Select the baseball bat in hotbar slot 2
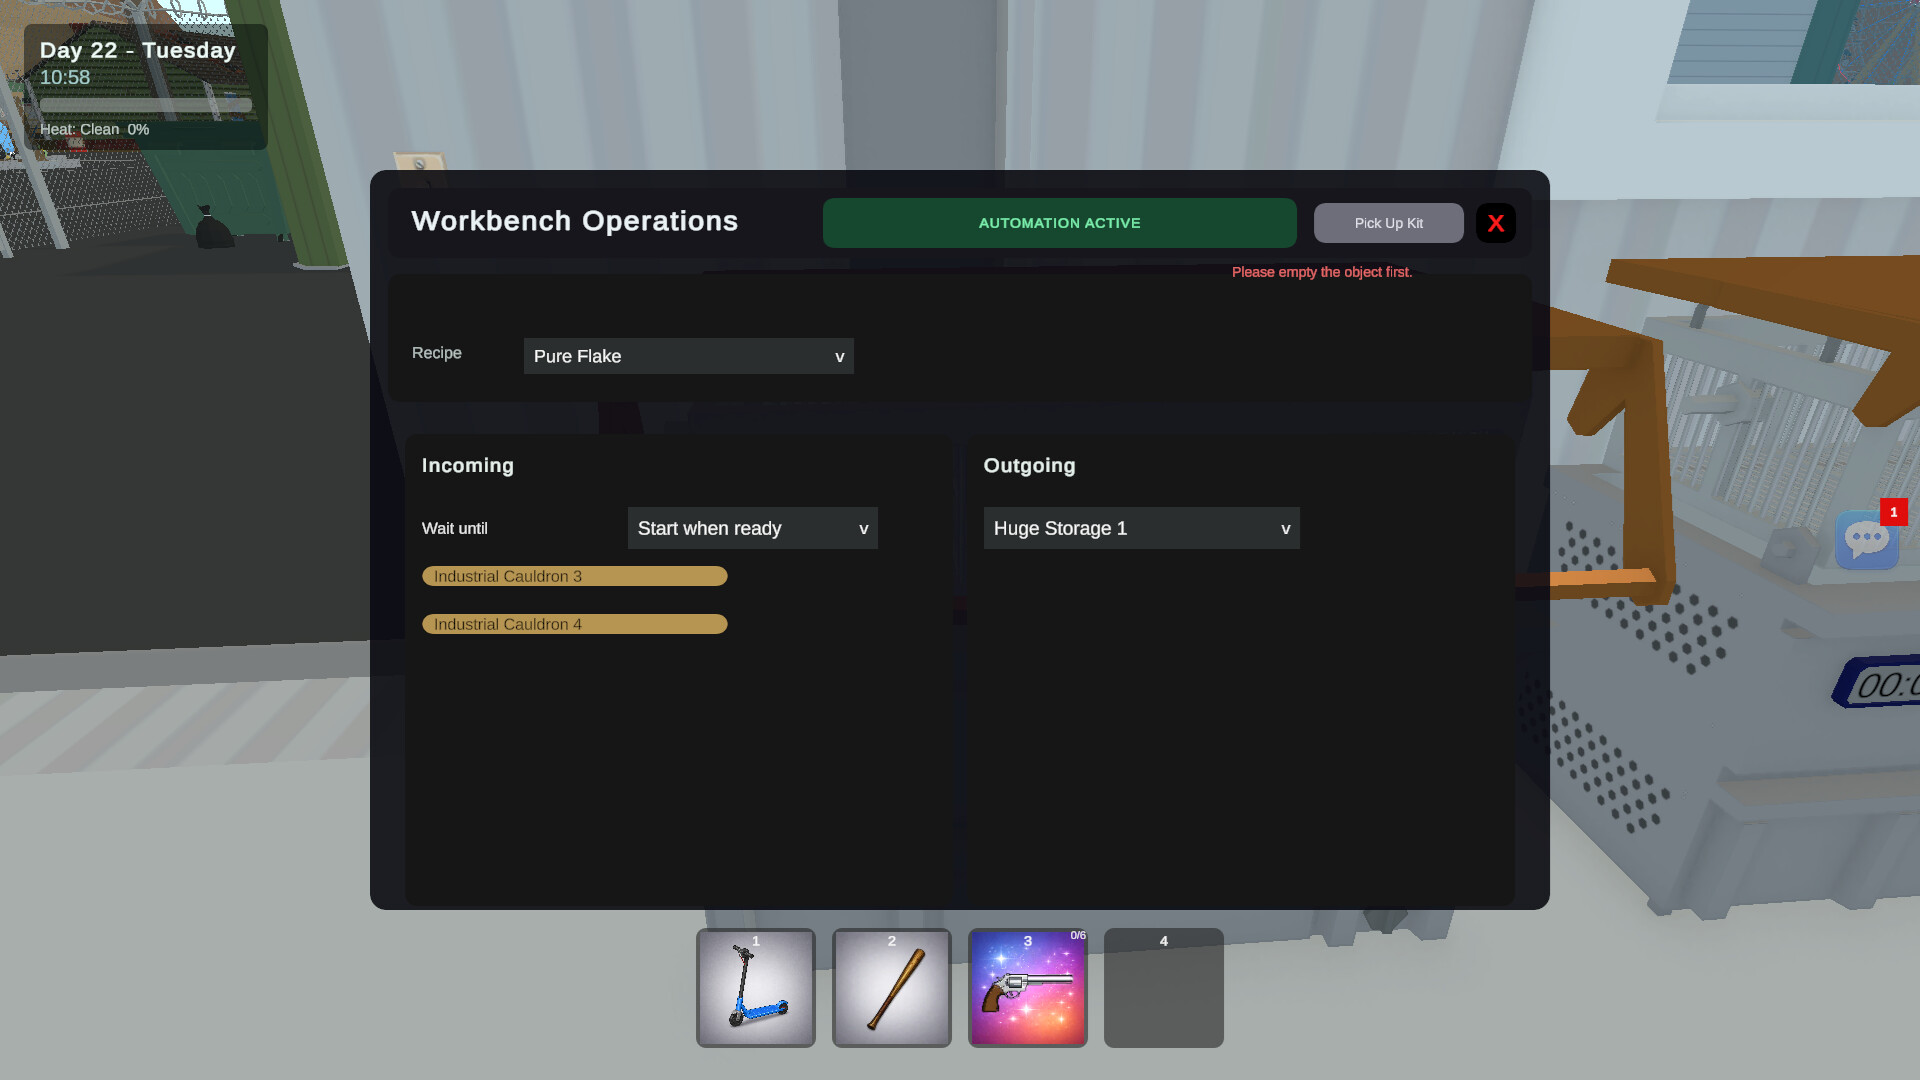The width and height of the screenshot is (1920, 1080). [892, 988]
